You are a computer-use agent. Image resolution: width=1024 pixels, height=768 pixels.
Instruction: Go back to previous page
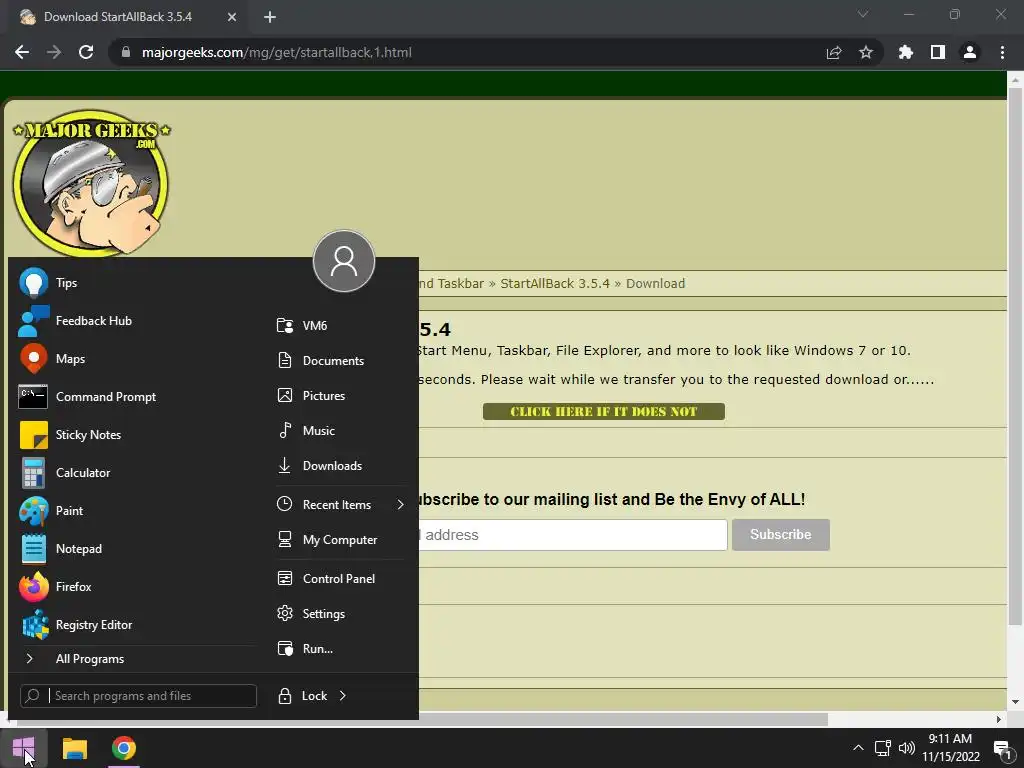[x=22, y=52]
